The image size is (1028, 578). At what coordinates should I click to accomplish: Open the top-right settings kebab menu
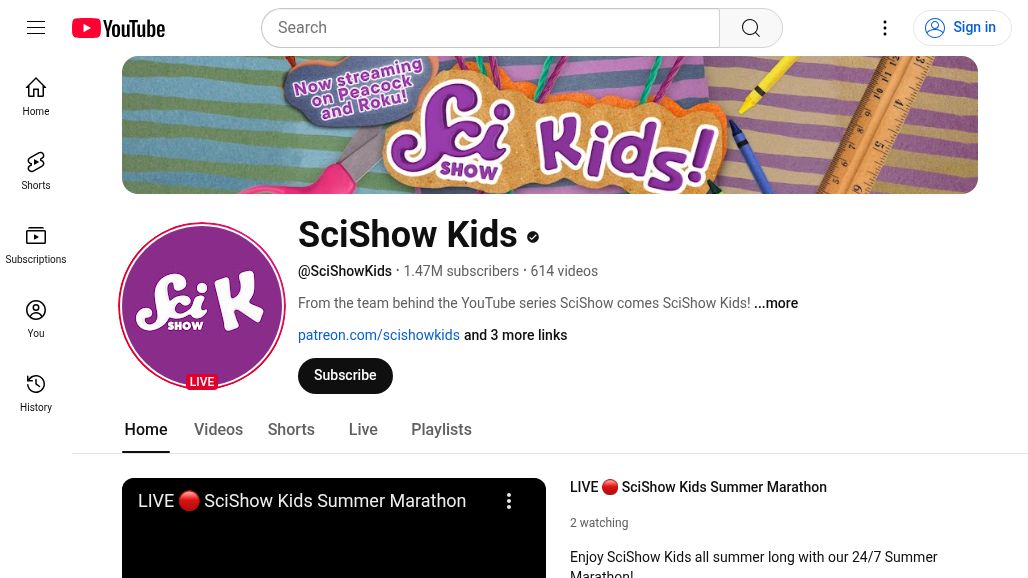pyautogui.click(x=884, y=28)
